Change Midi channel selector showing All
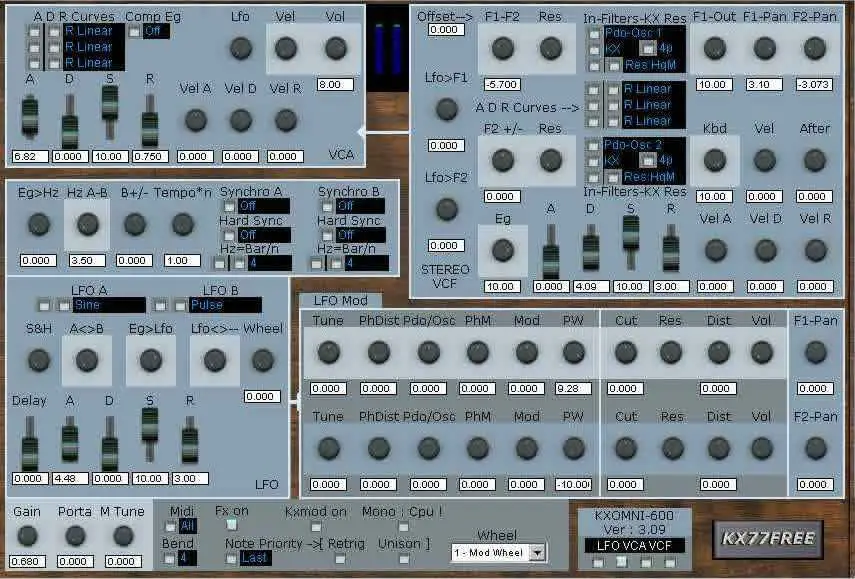The height and width of the screenshot is (579, 855). (x=187, y=526)
